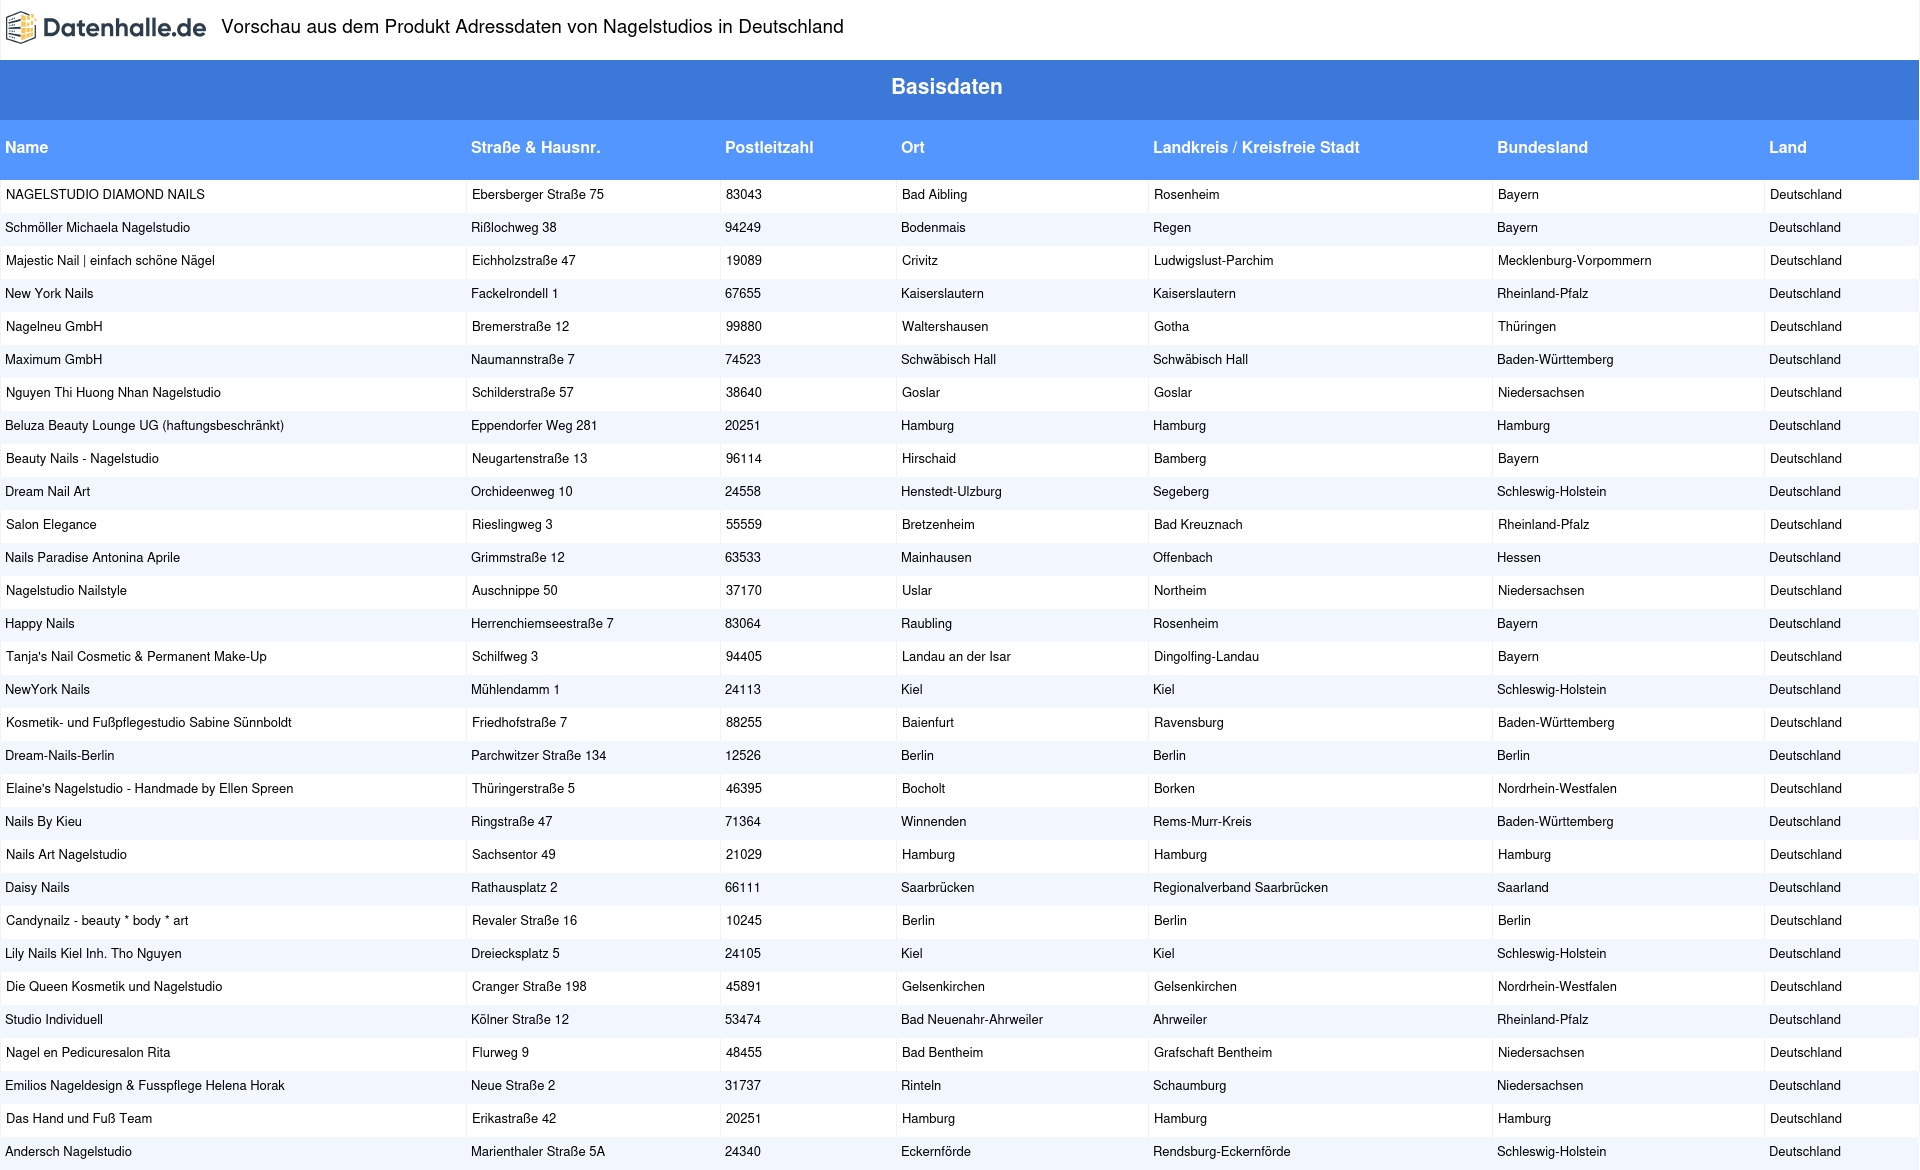Viewport: 1920px width, 1170px height.
Task: Select the Nagelstudio Nailstyle entry
Action: pyautogui.click(x=66, y=591)
